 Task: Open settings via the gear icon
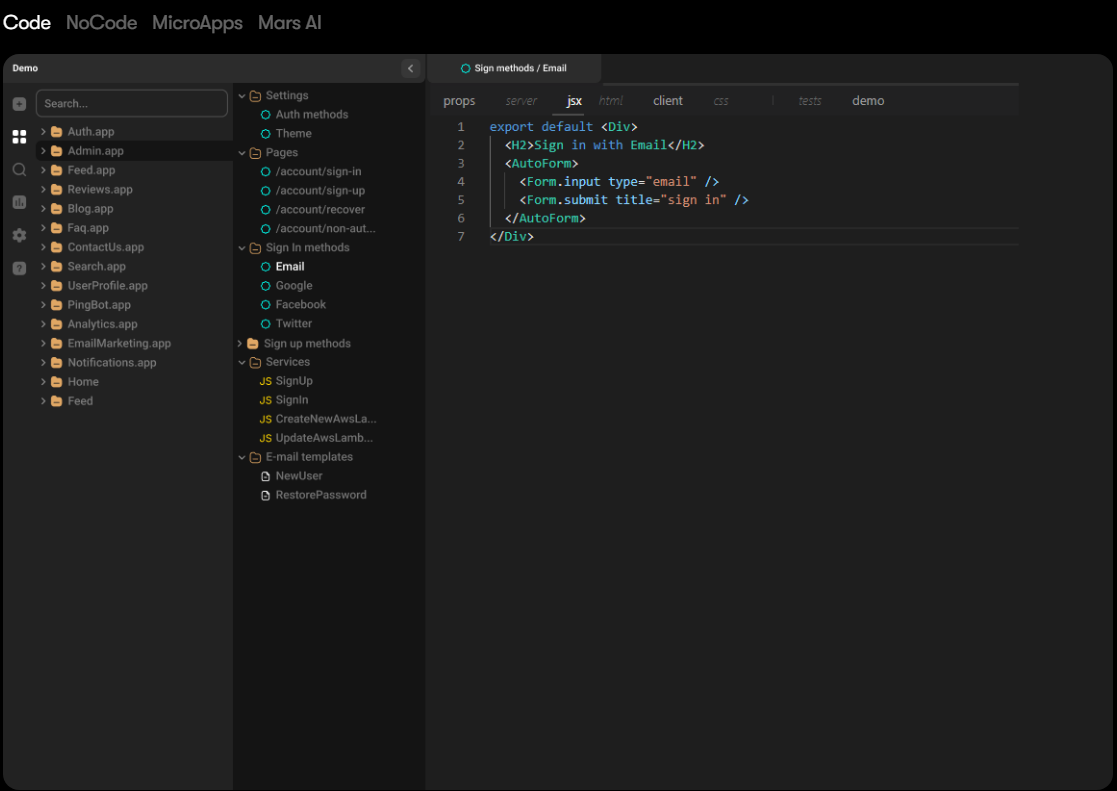pyautogui.click(x=19, y=235)
